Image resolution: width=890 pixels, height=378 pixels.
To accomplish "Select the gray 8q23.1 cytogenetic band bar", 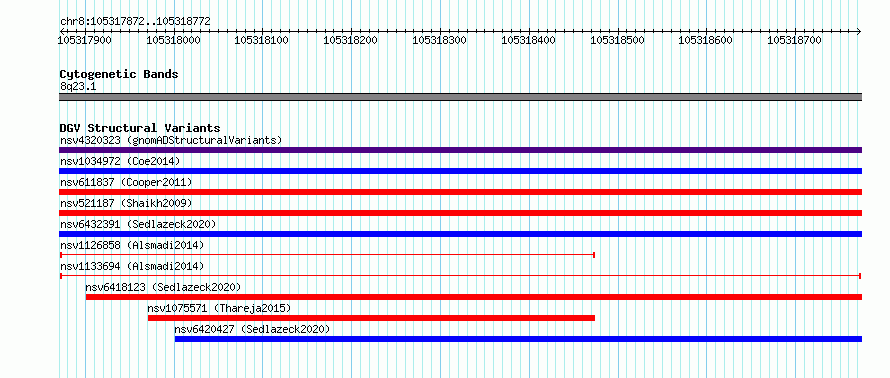I will click(x=460, y=97).
